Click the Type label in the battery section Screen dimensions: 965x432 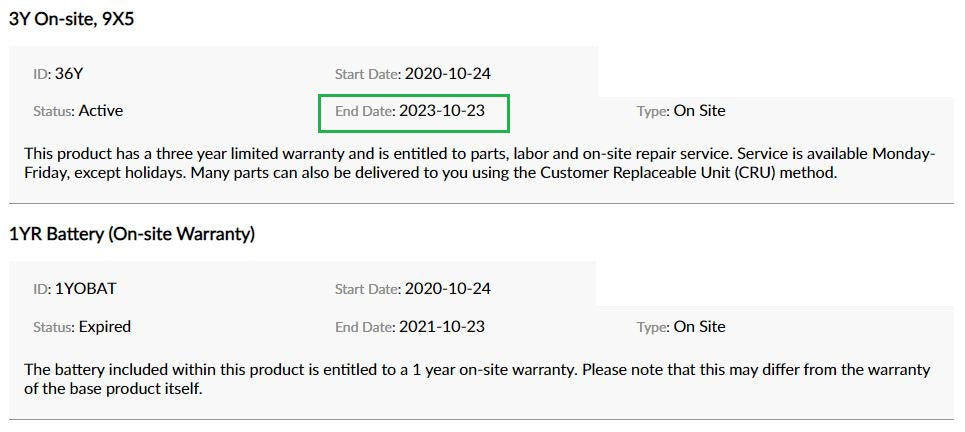[654, 327]
